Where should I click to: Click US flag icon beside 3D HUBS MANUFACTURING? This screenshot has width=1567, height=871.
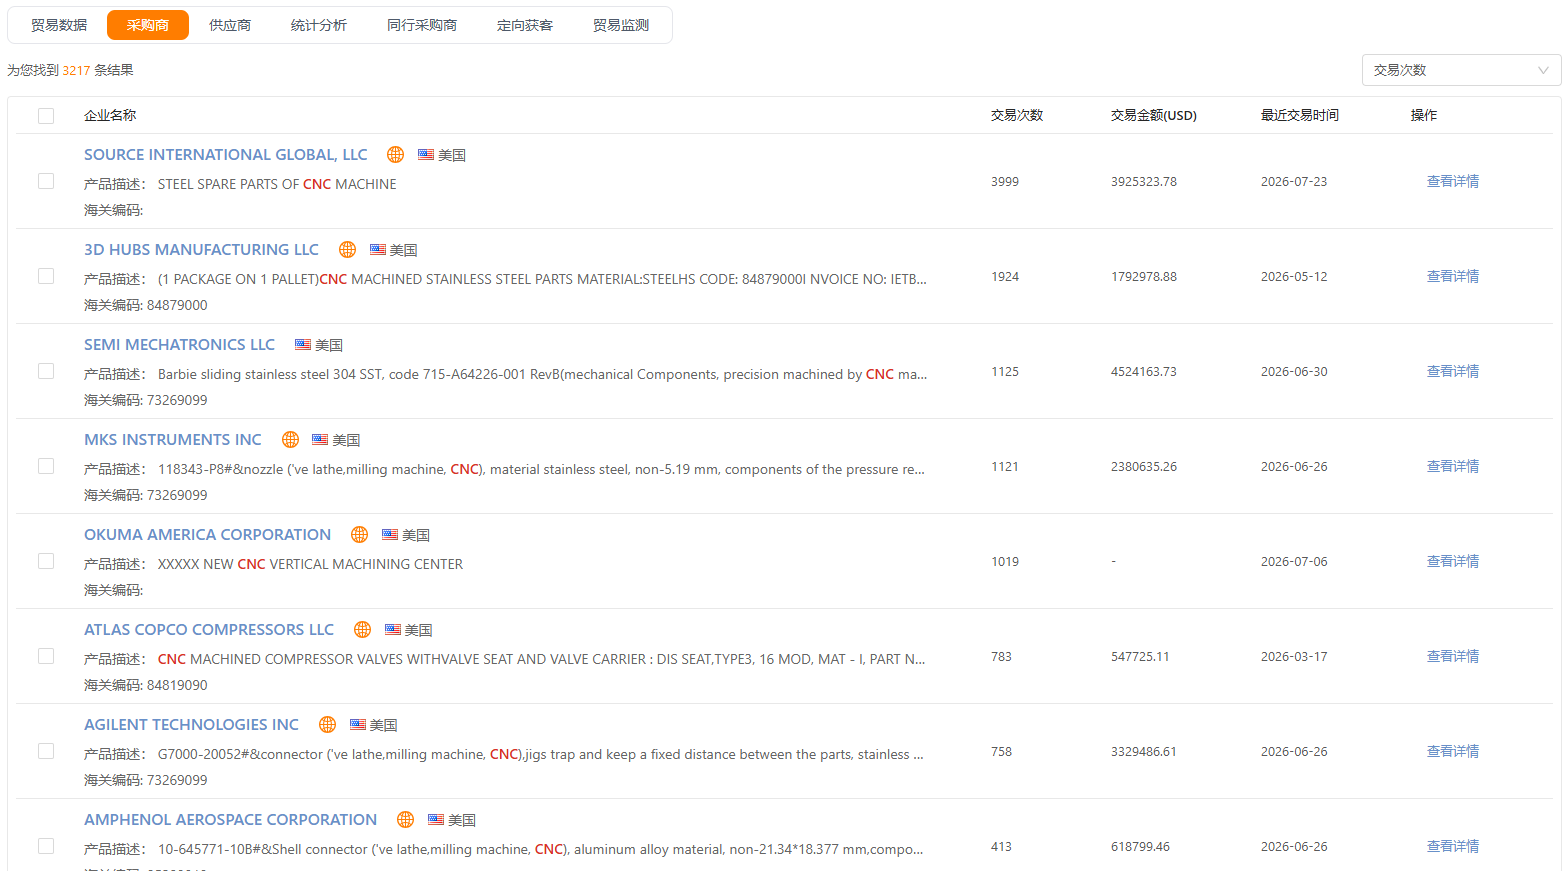(x=378, y=250)
